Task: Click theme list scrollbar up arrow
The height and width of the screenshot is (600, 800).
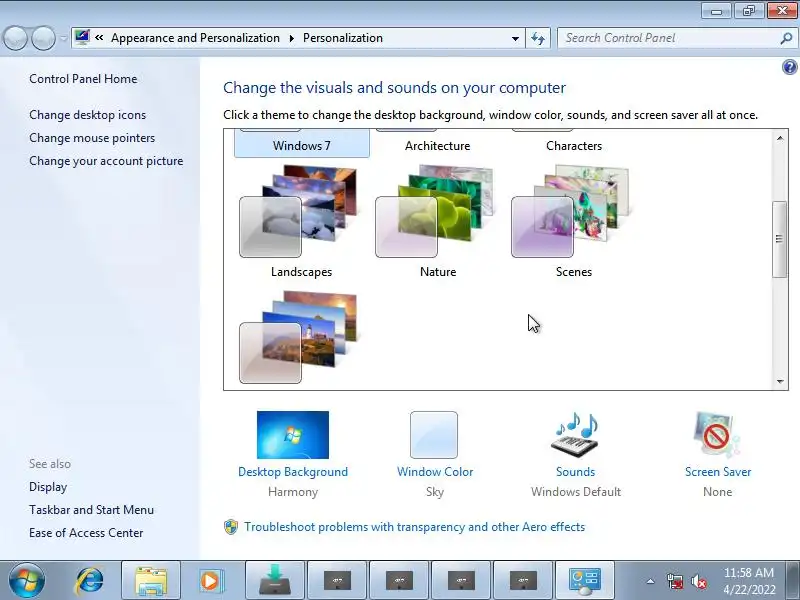Action: [x=780, y=138]
